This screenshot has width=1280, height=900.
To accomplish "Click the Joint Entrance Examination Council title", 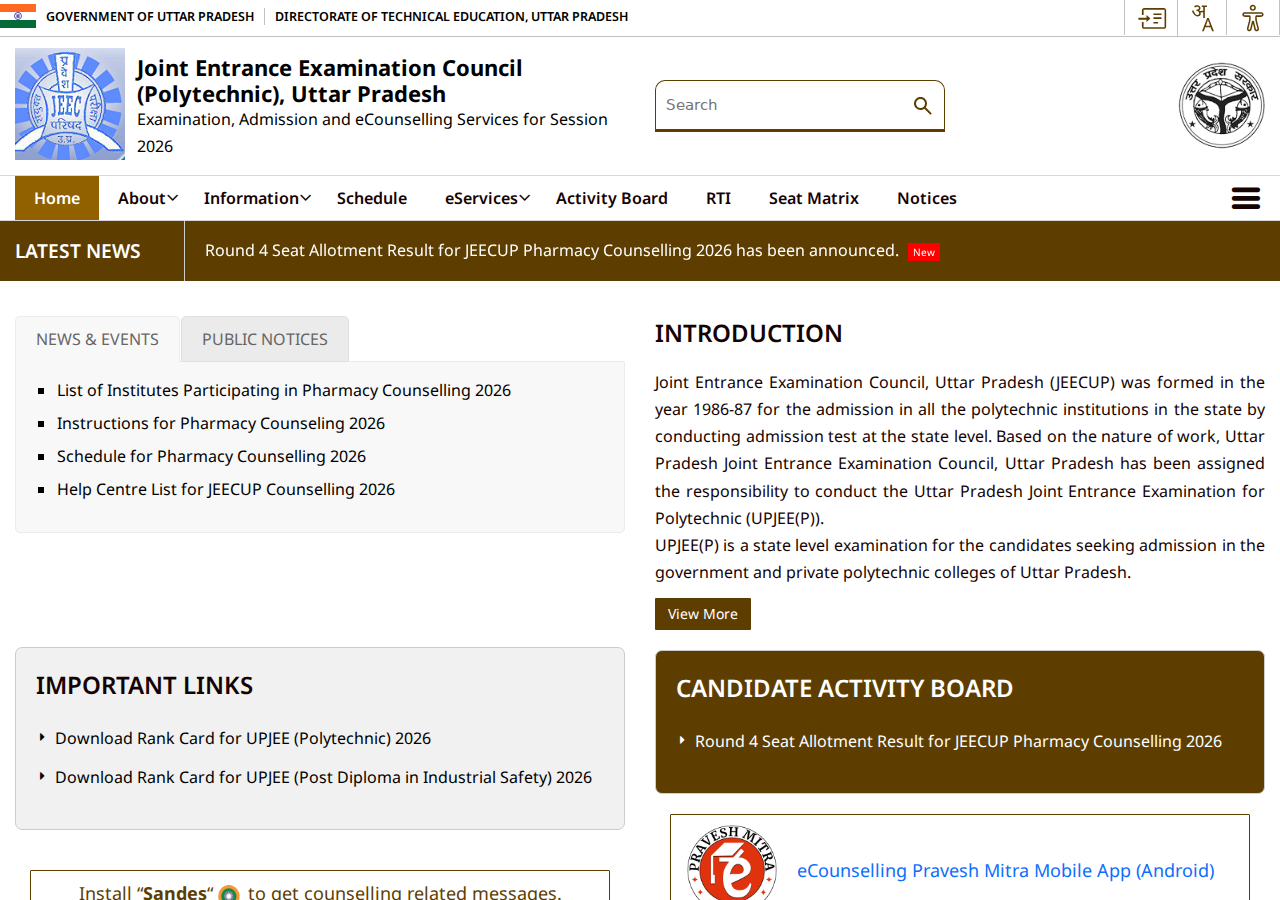I will pos(329,81).
